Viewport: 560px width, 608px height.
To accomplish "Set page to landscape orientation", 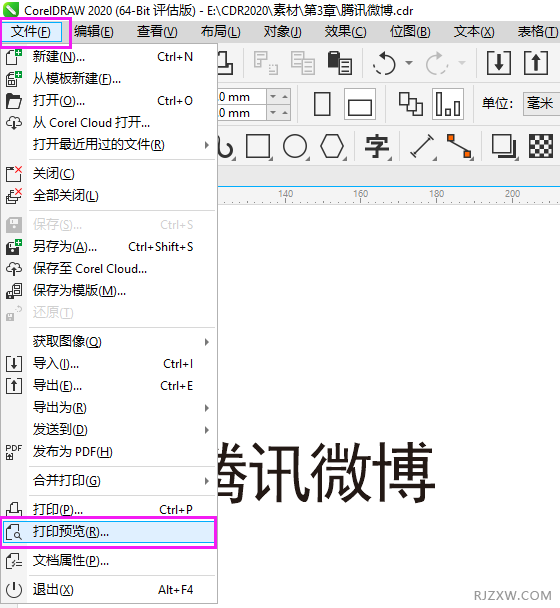I will coord(360,104).
